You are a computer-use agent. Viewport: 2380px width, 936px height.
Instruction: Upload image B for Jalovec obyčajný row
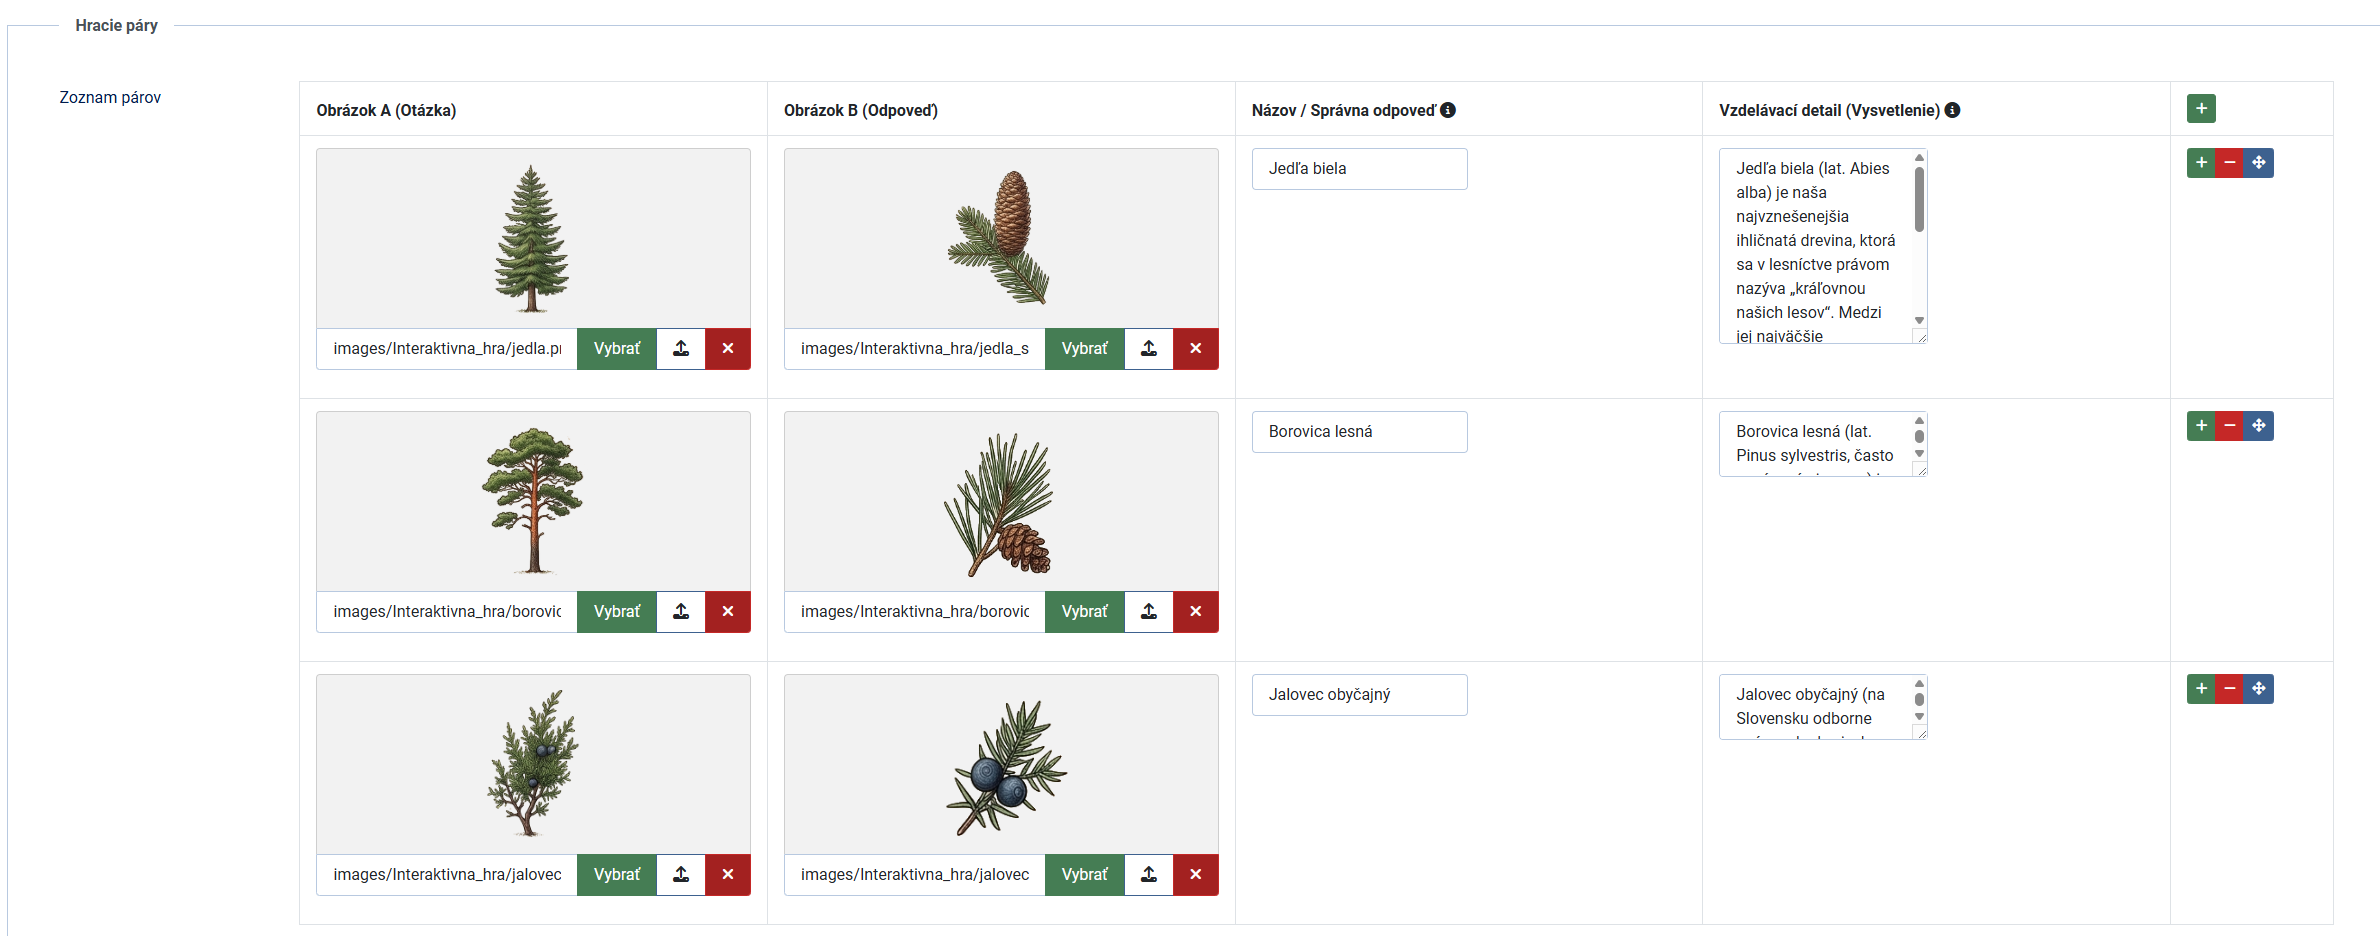(1149, 875)
